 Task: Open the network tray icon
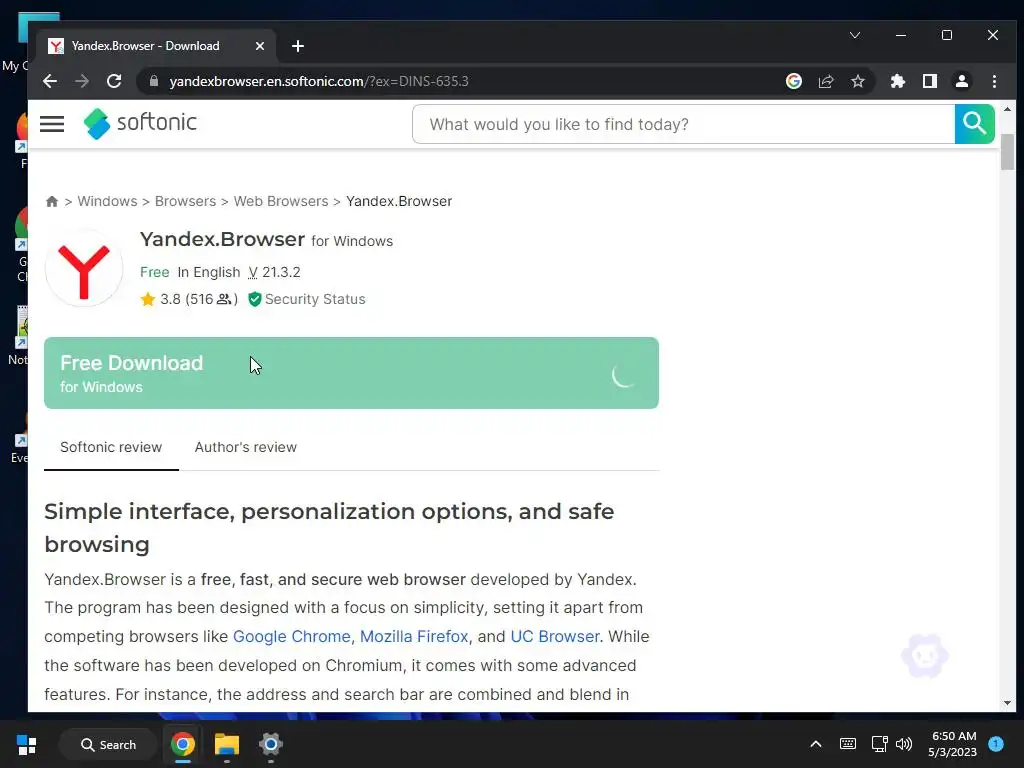coord(879,744)
